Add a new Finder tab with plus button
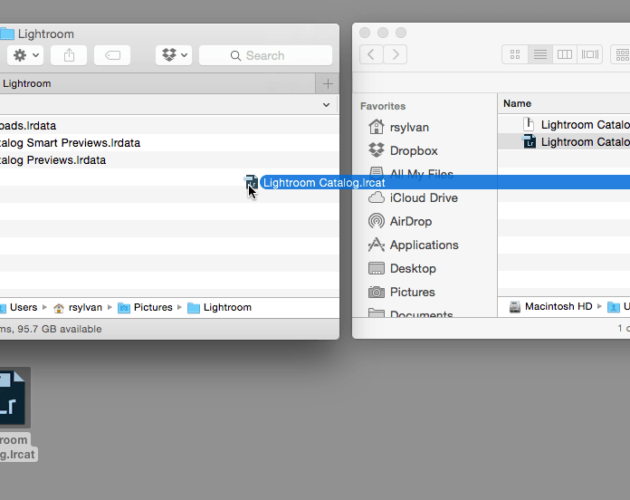The height and width of the screenshot is (500, 630). point(327,84)
